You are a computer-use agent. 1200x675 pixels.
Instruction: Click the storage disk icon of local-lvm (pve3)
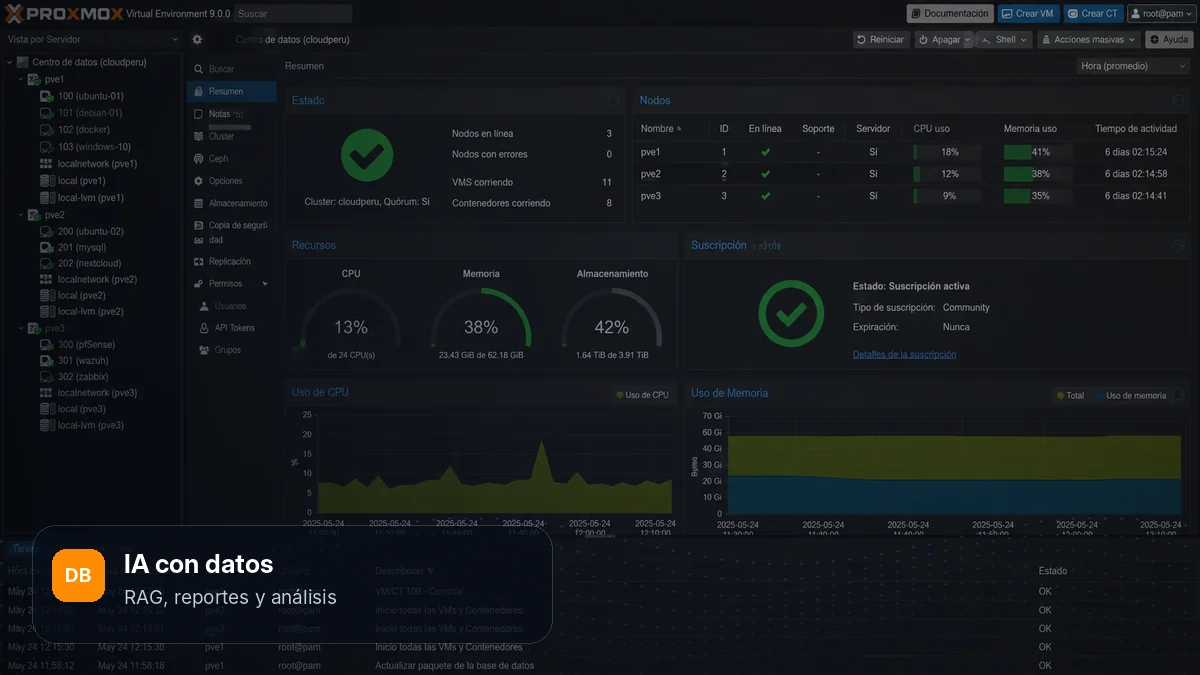click(47, 425)
